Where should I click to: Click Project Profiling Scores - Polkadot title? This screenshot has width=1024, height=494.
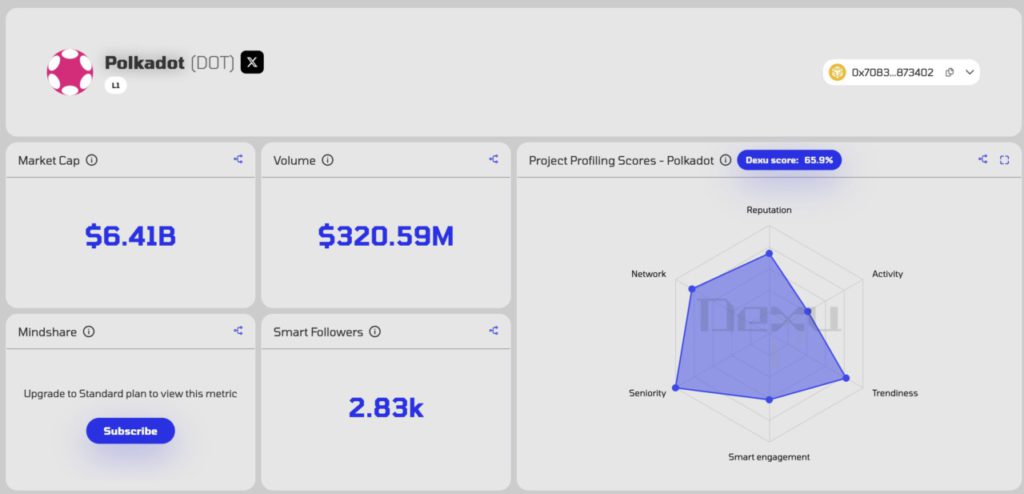point(621,160)
